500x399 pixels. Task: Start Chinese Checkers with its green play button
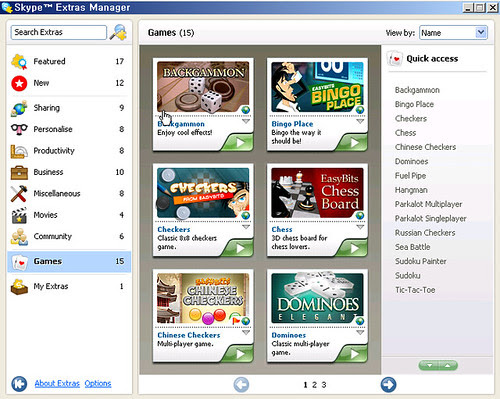click(x=238, y=354)
